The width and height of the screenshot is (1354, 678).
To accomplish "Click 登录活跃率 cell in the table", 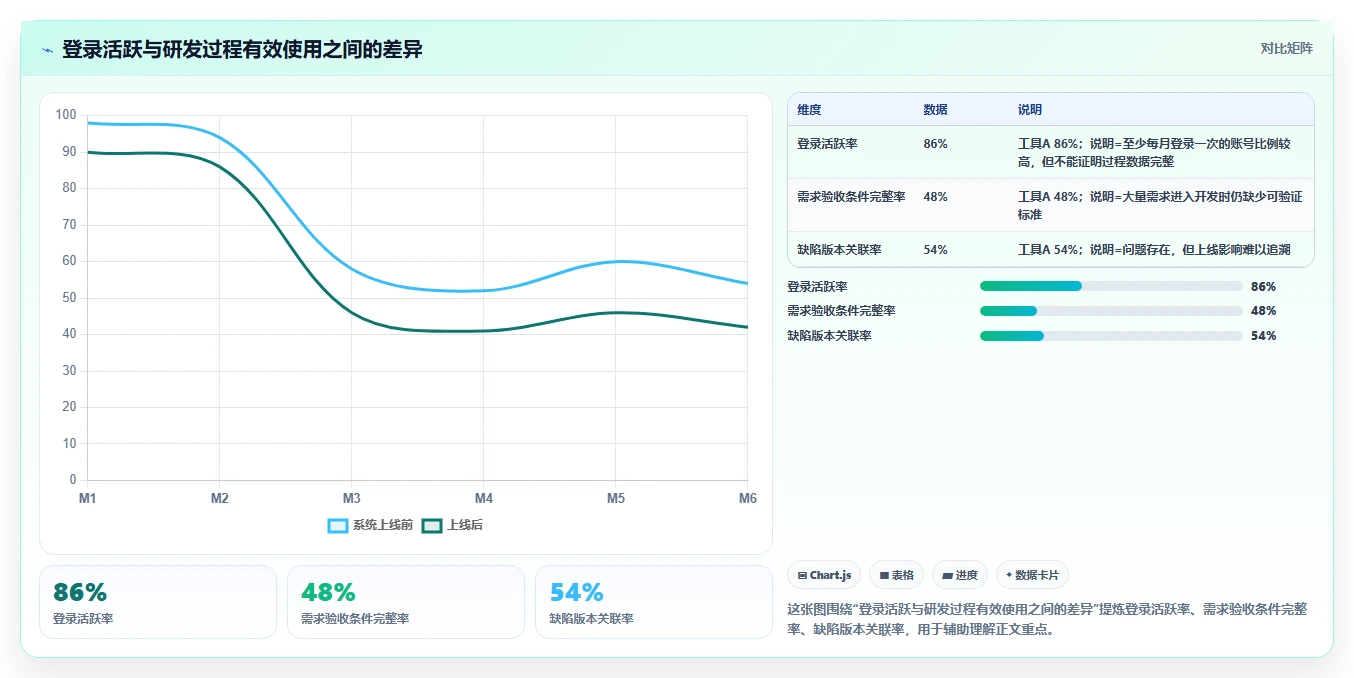I will pos(827,144).
